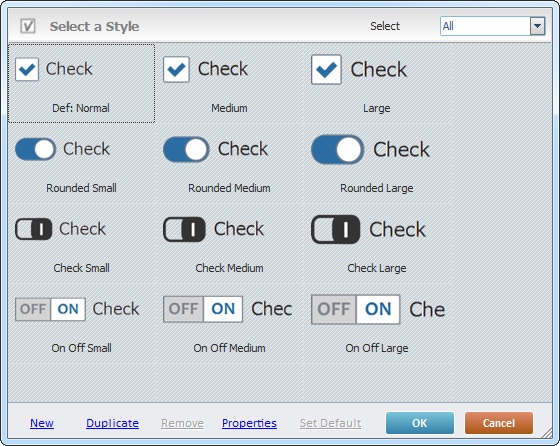This screenshot has height=446, width=560.
Task: Click the checkbox icon beside Select a Style
Action: tap(28, 26)
